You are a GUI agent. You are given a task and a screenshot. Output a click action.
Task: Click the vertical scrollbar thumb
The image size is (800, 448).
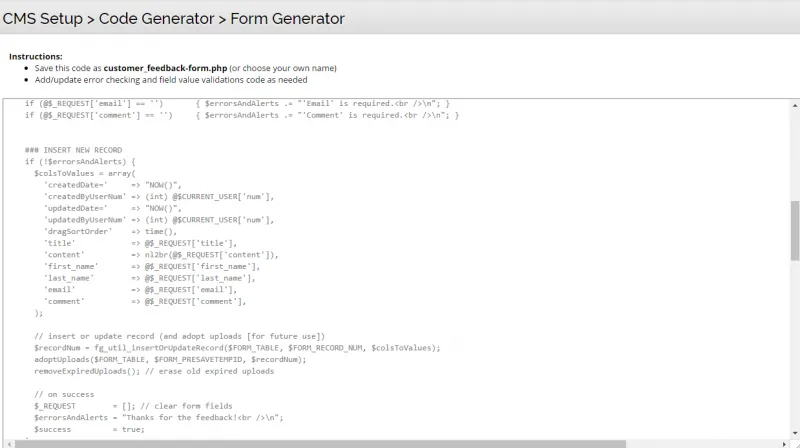794,228
